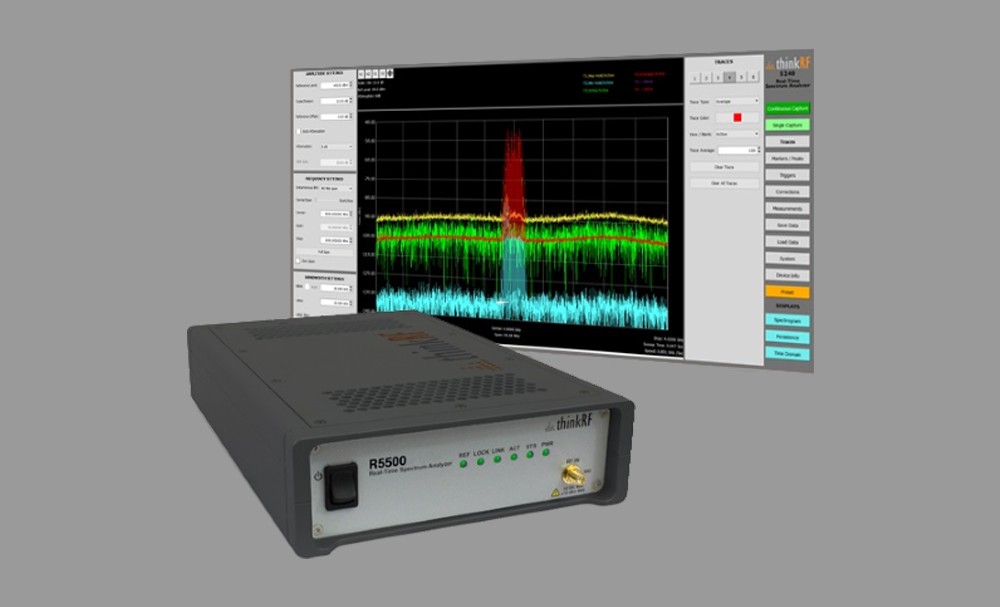Click the first graph toolbar icon
The image size is (1000, 607).
click(x=360, y=73)
